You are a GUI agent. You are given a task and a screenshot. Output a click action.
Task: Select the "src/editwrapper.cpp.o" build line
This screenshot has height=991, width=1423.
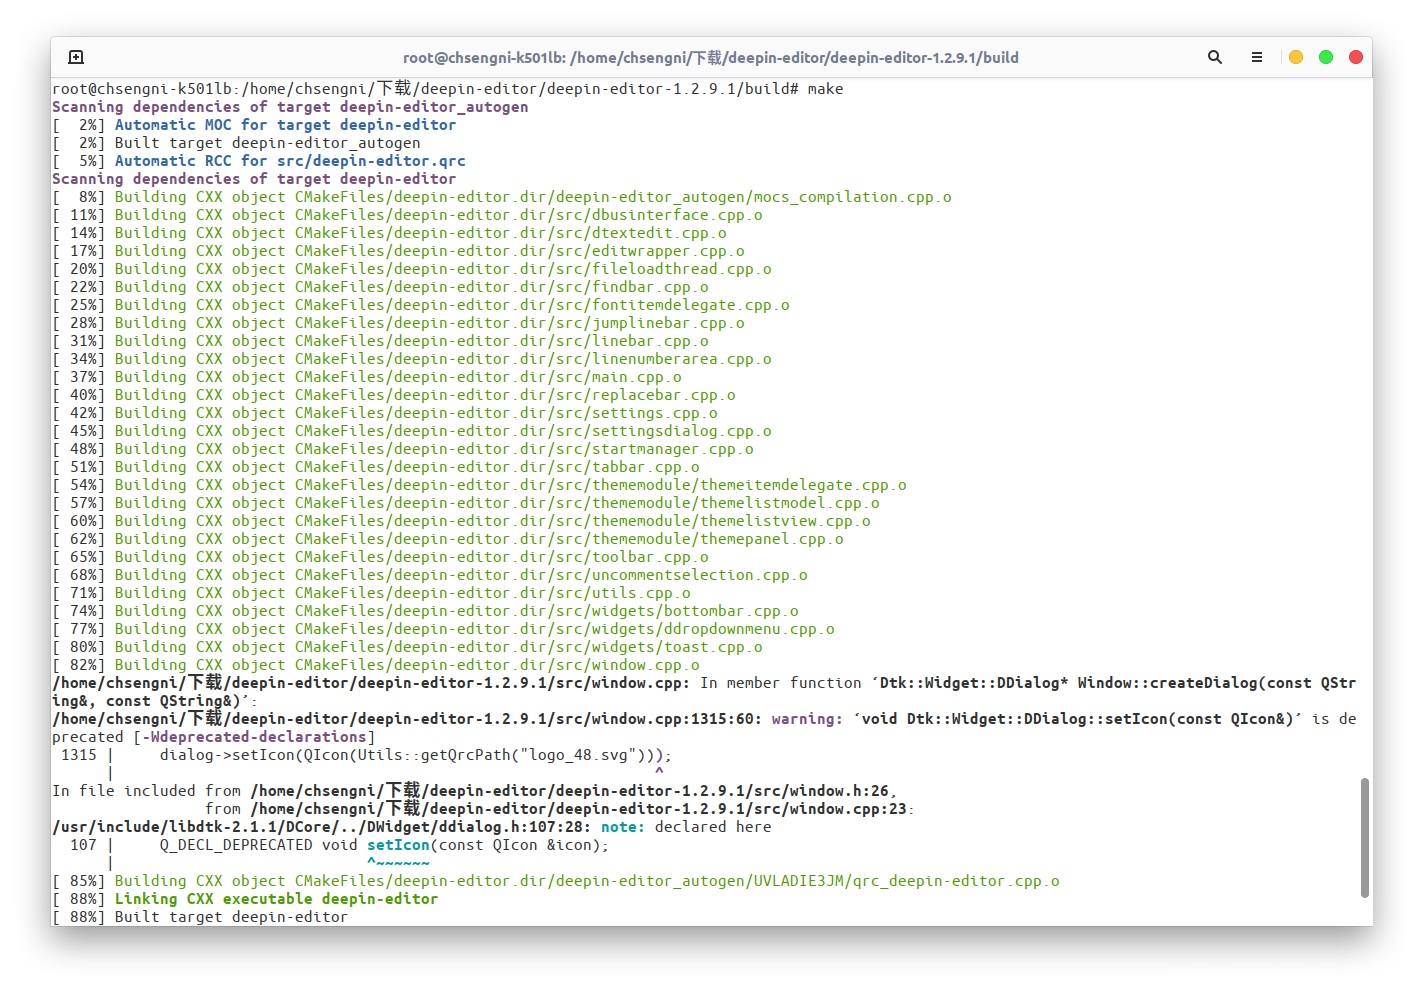(x=398, y=251)
